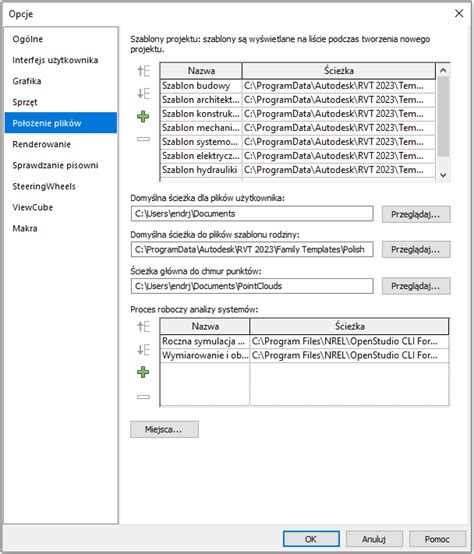This screenshot has width=474, height=554.
Task: Open Interfejs użytkownika options page
Action: 61,60
